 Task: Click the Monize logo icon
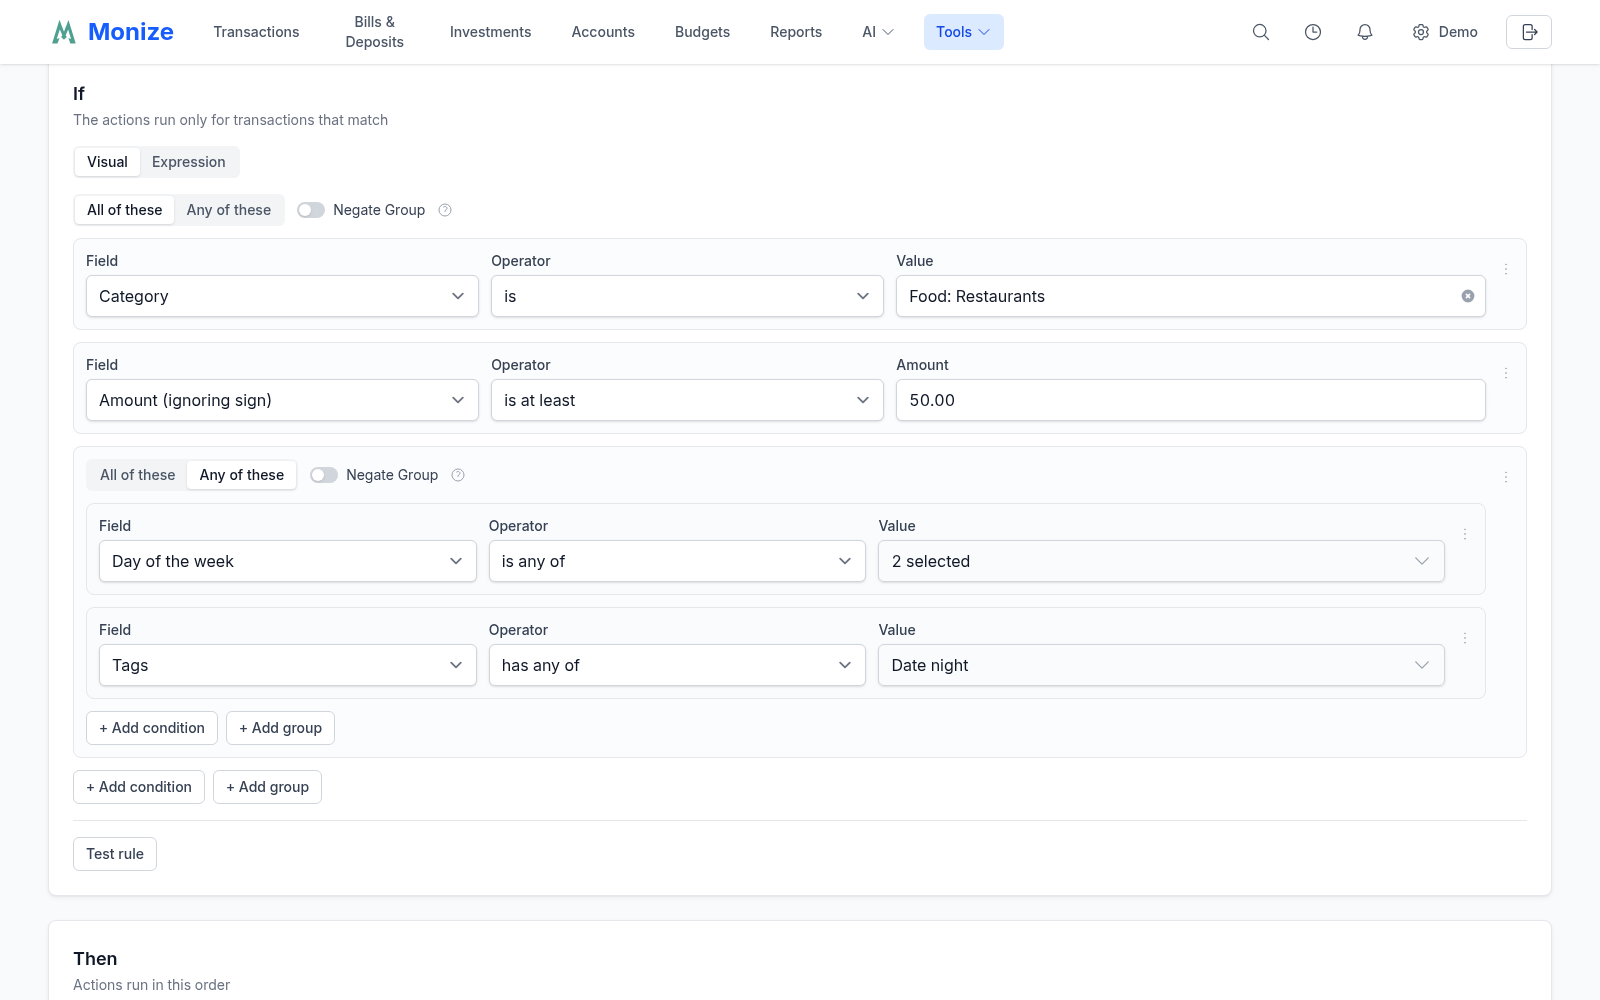pyautogui.click(x=64, y=32)
